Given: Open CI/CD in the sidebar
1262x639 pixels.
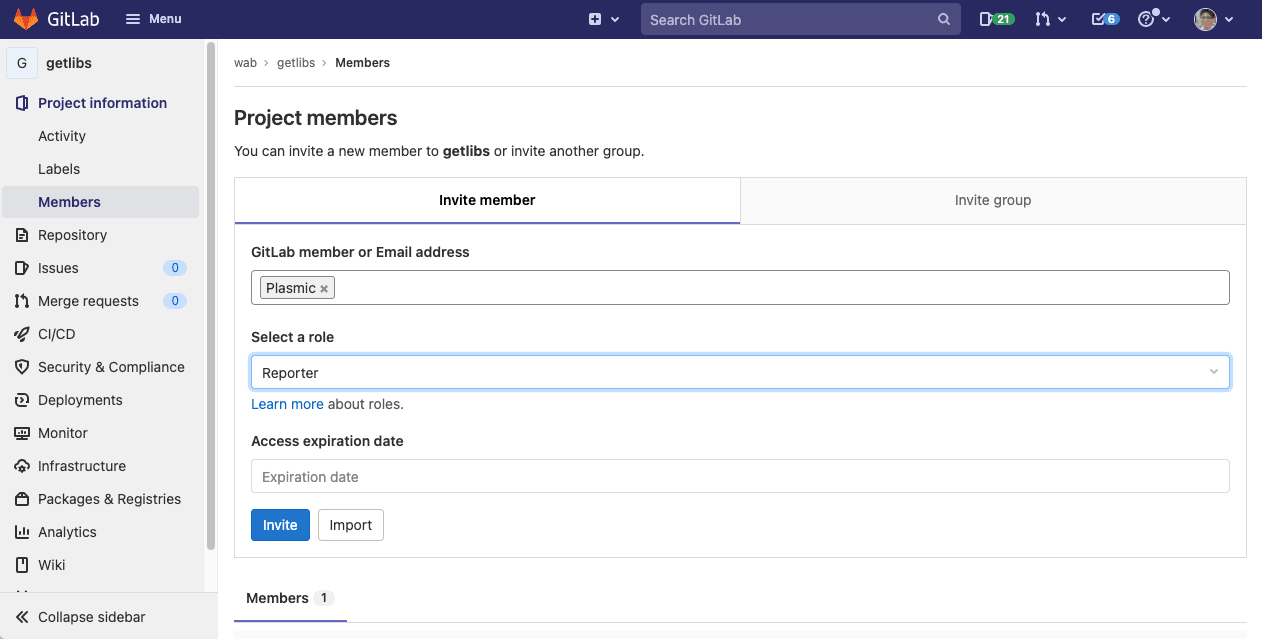Looking at the screenshot, I should pos(56,334).
